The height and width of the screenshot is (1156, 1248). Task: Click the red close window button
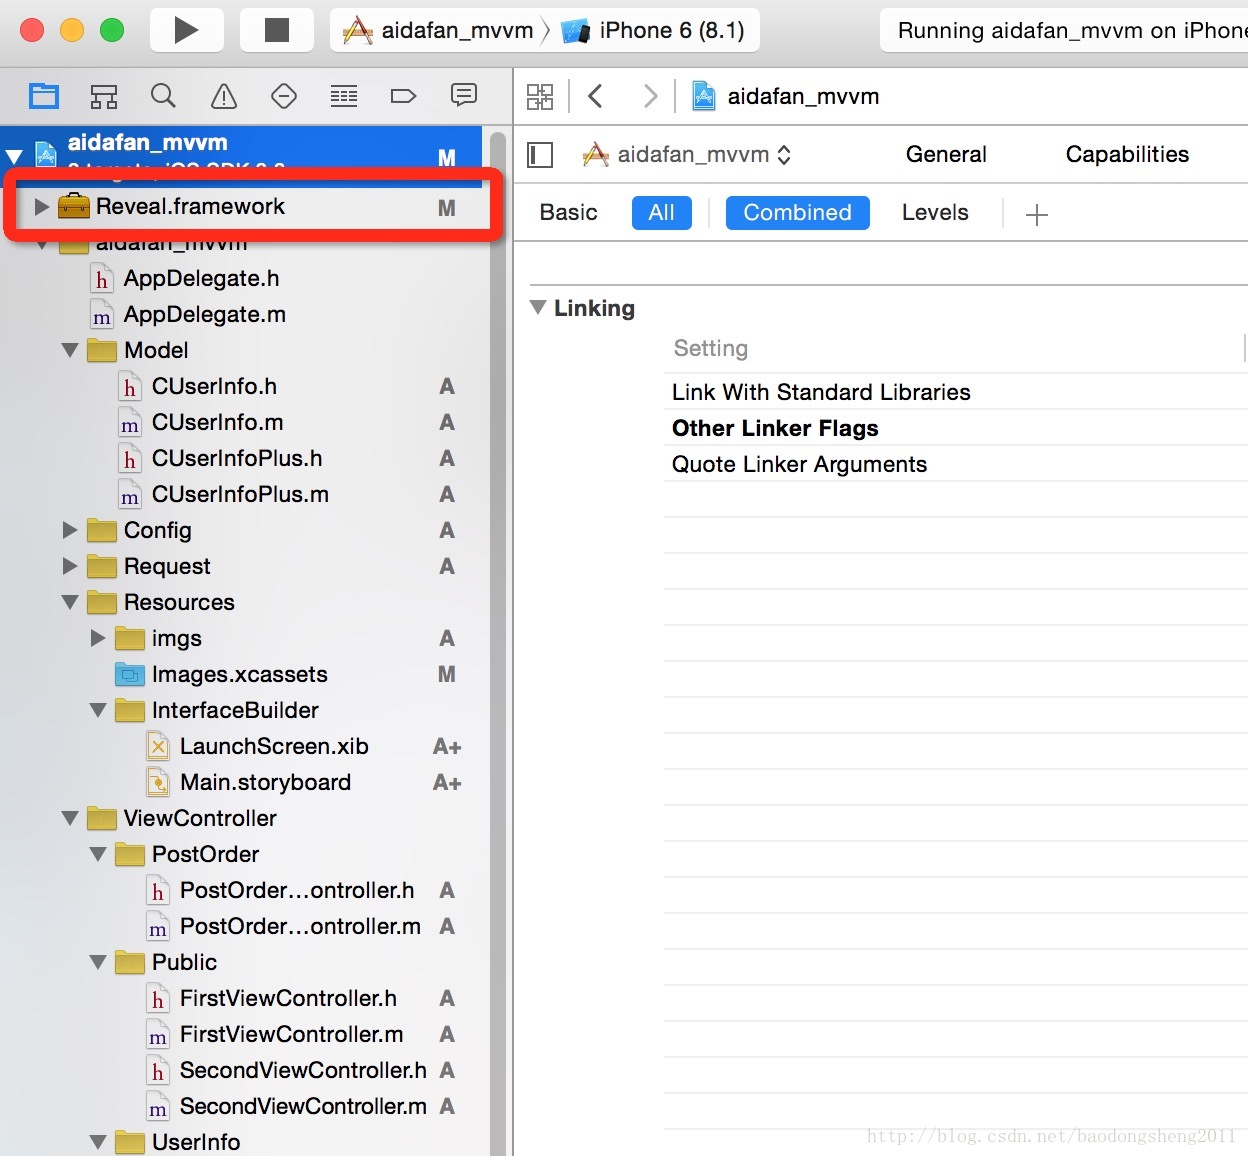click(x=32, y=30)
